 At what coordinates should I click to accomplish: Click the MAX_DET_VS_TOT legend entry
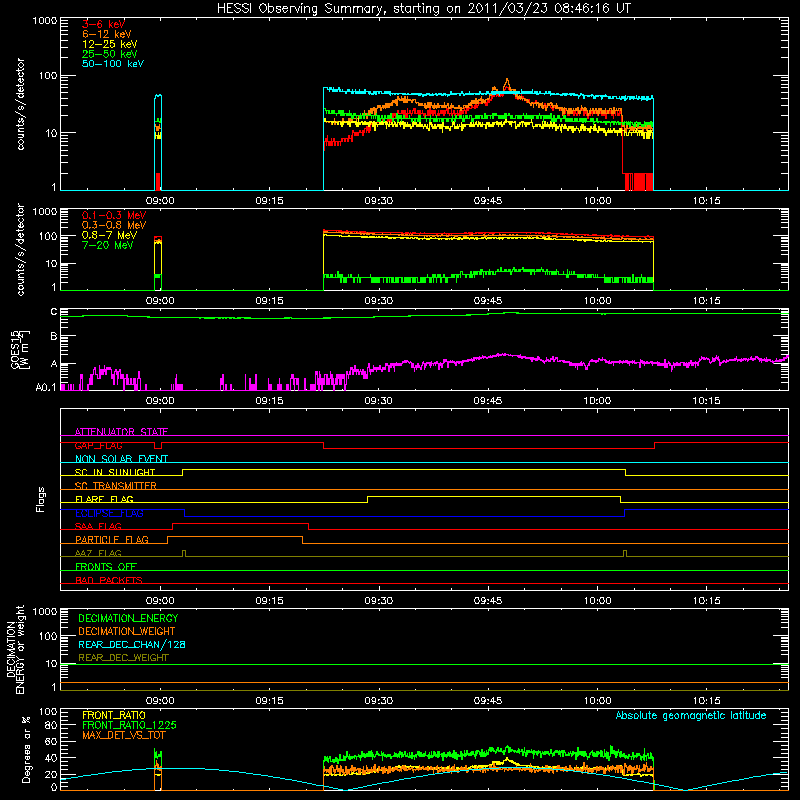click(x=123, y=735)
